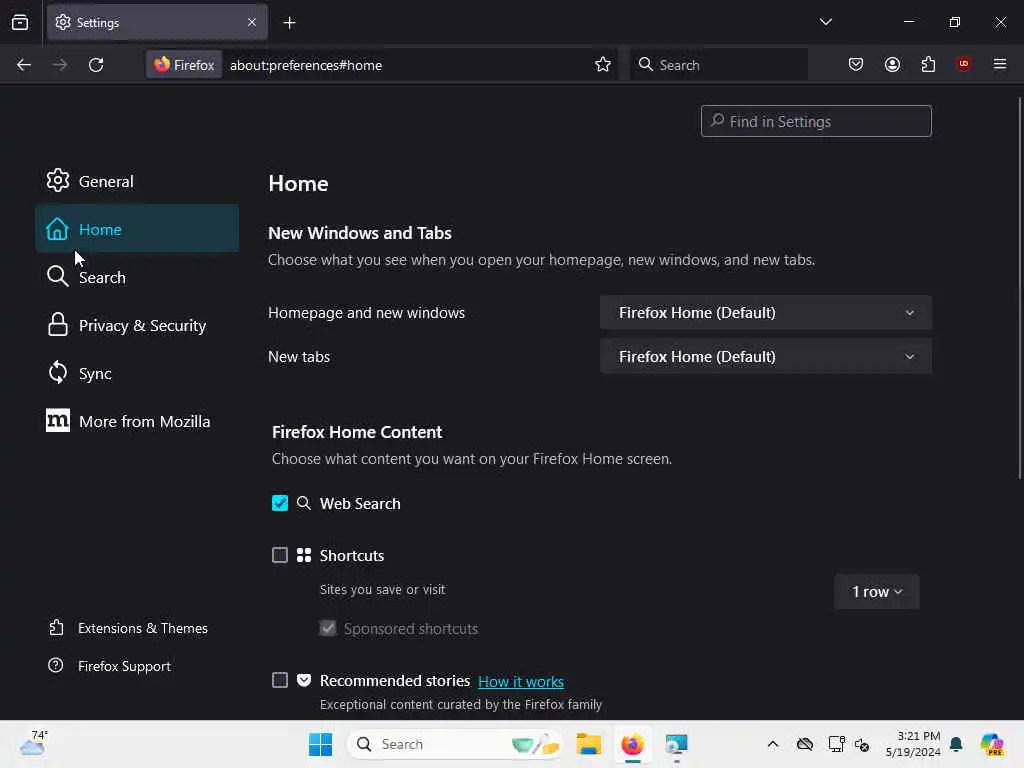Close the Settings tab
Viewport: 1024px width, 768px height.
(252, 23)
